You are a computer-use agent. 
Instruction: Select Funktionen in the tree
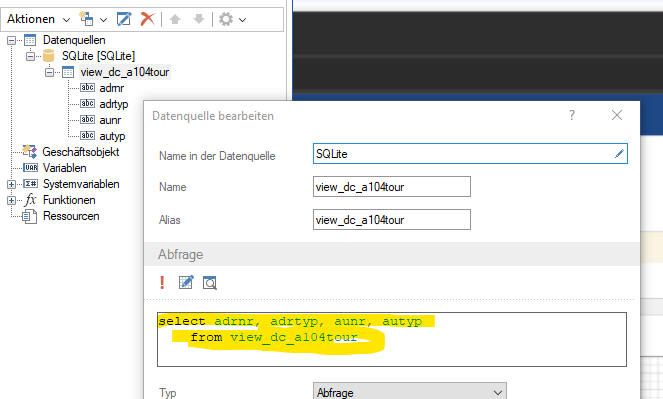pyautogui.click(x=69, y=200)
